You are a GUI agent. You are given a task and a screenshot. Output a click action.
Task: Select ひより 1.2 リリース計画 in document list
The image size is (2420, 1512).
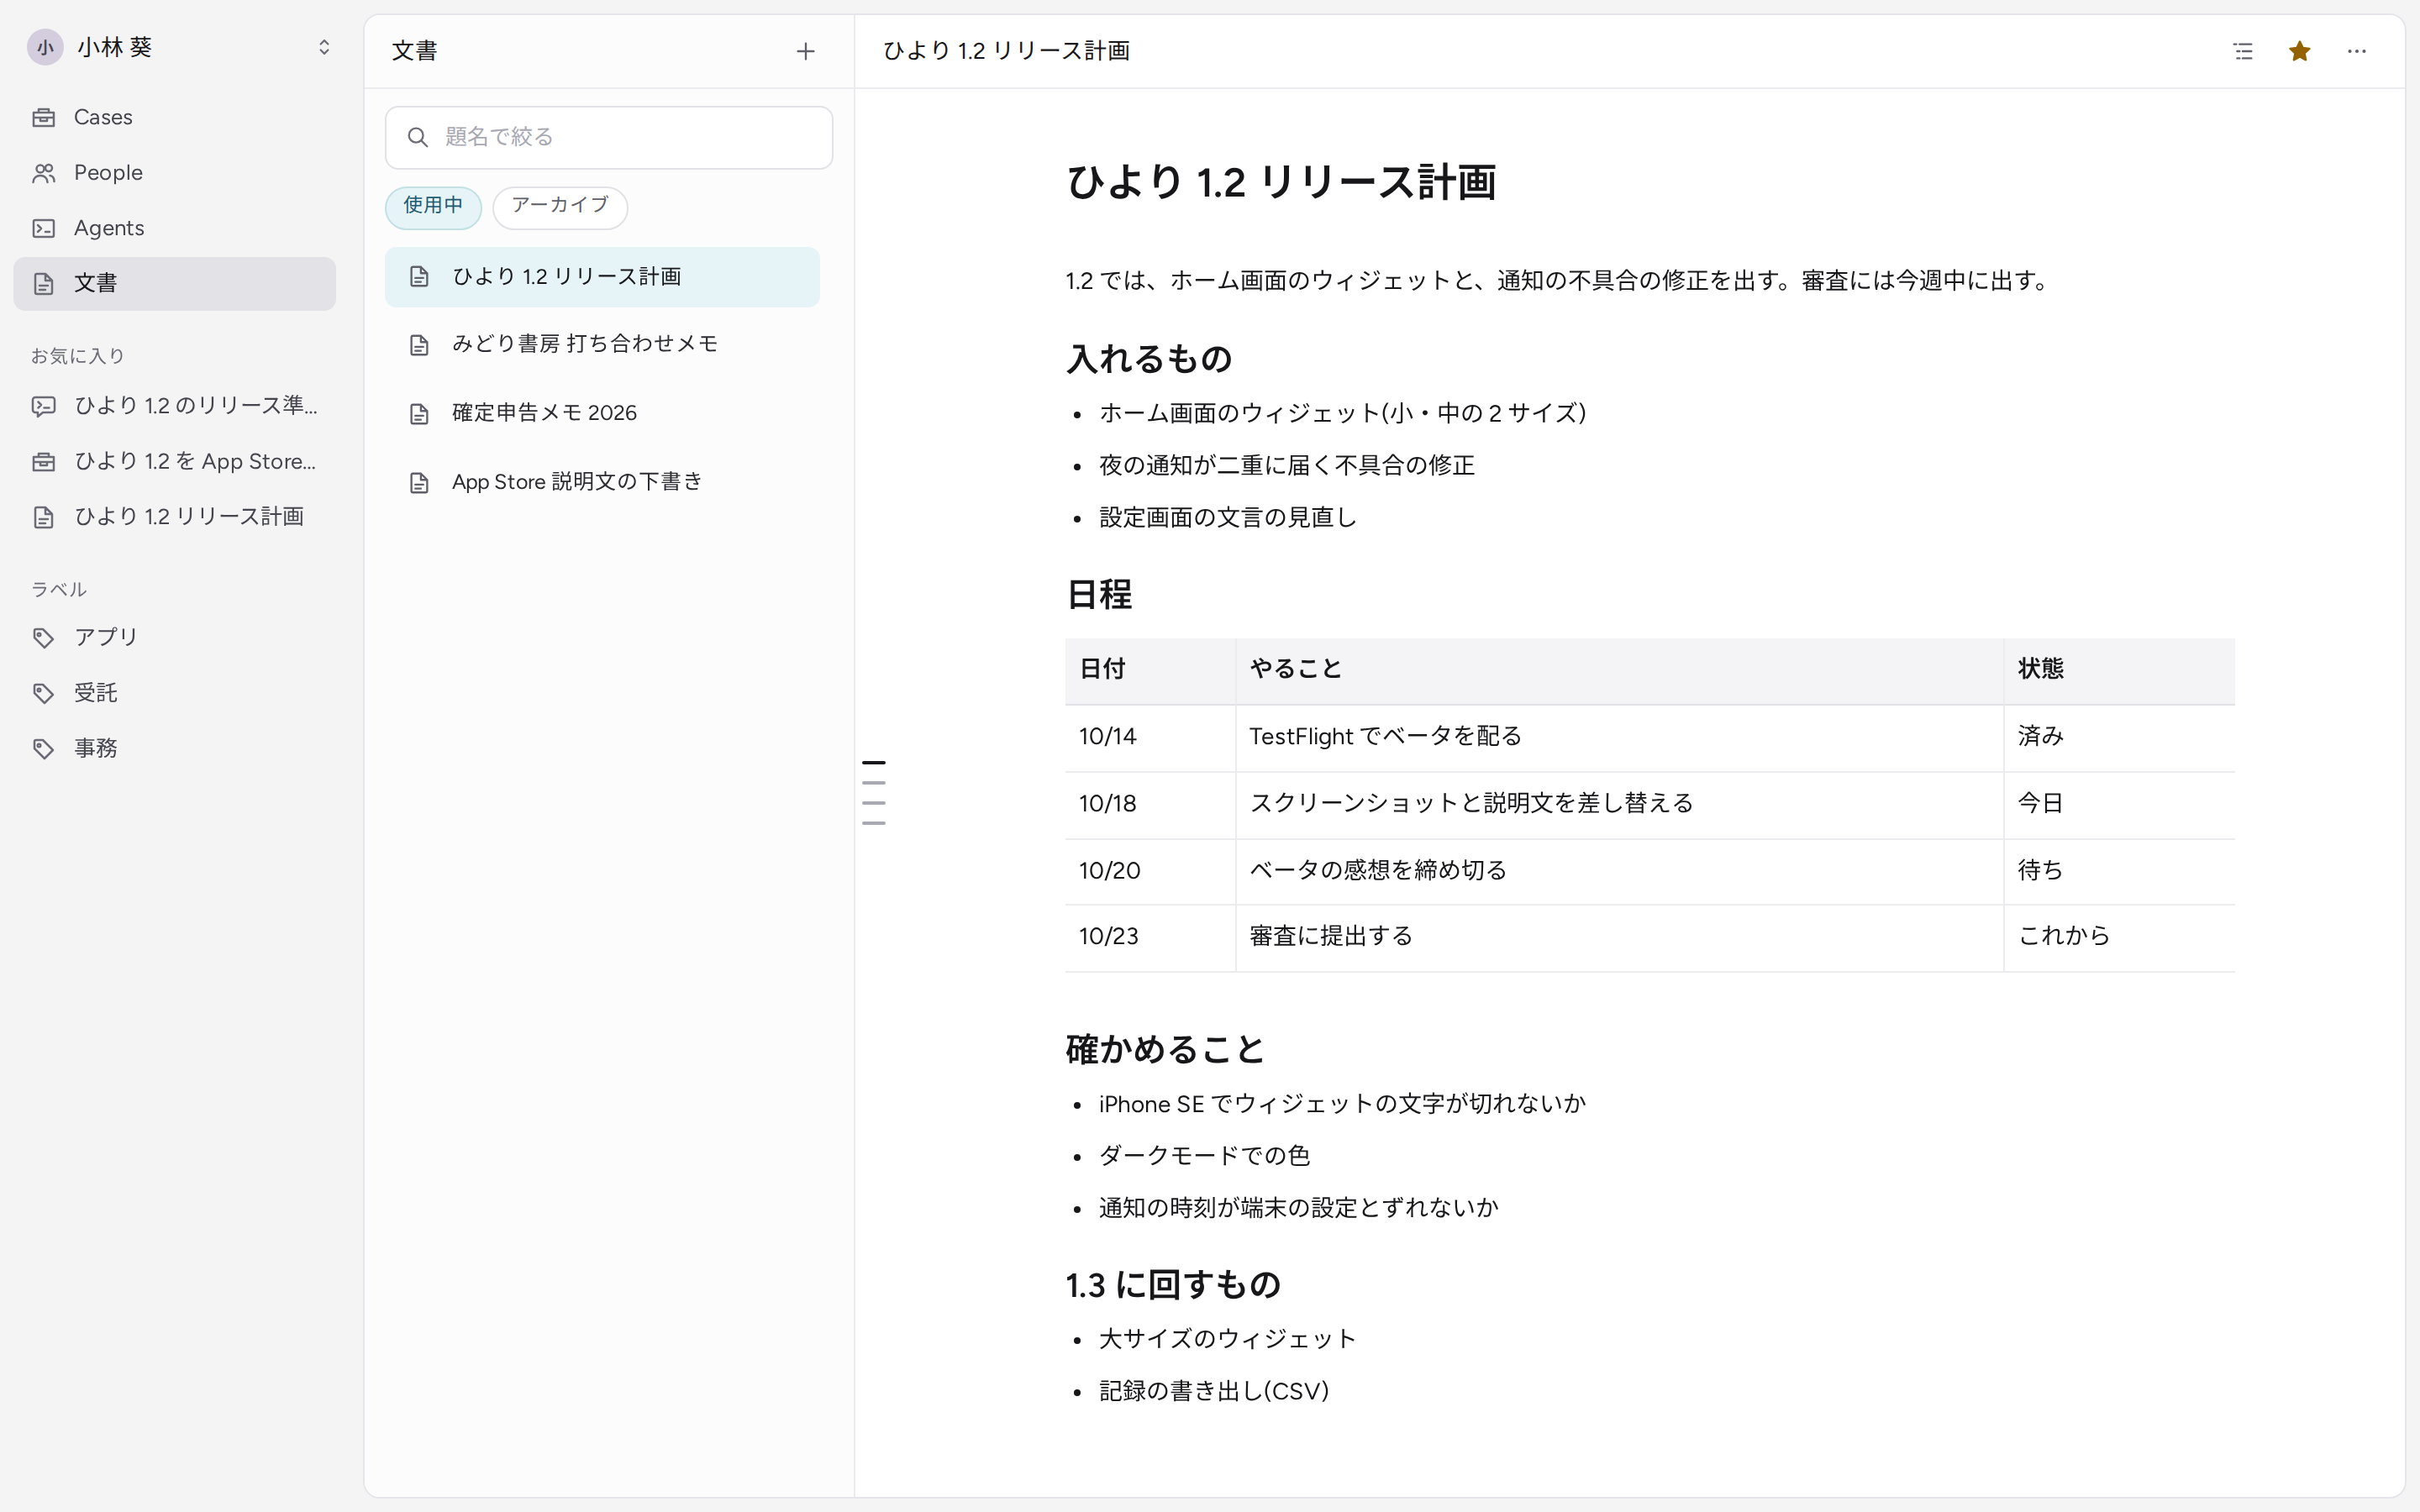click(x=602, y=277)
